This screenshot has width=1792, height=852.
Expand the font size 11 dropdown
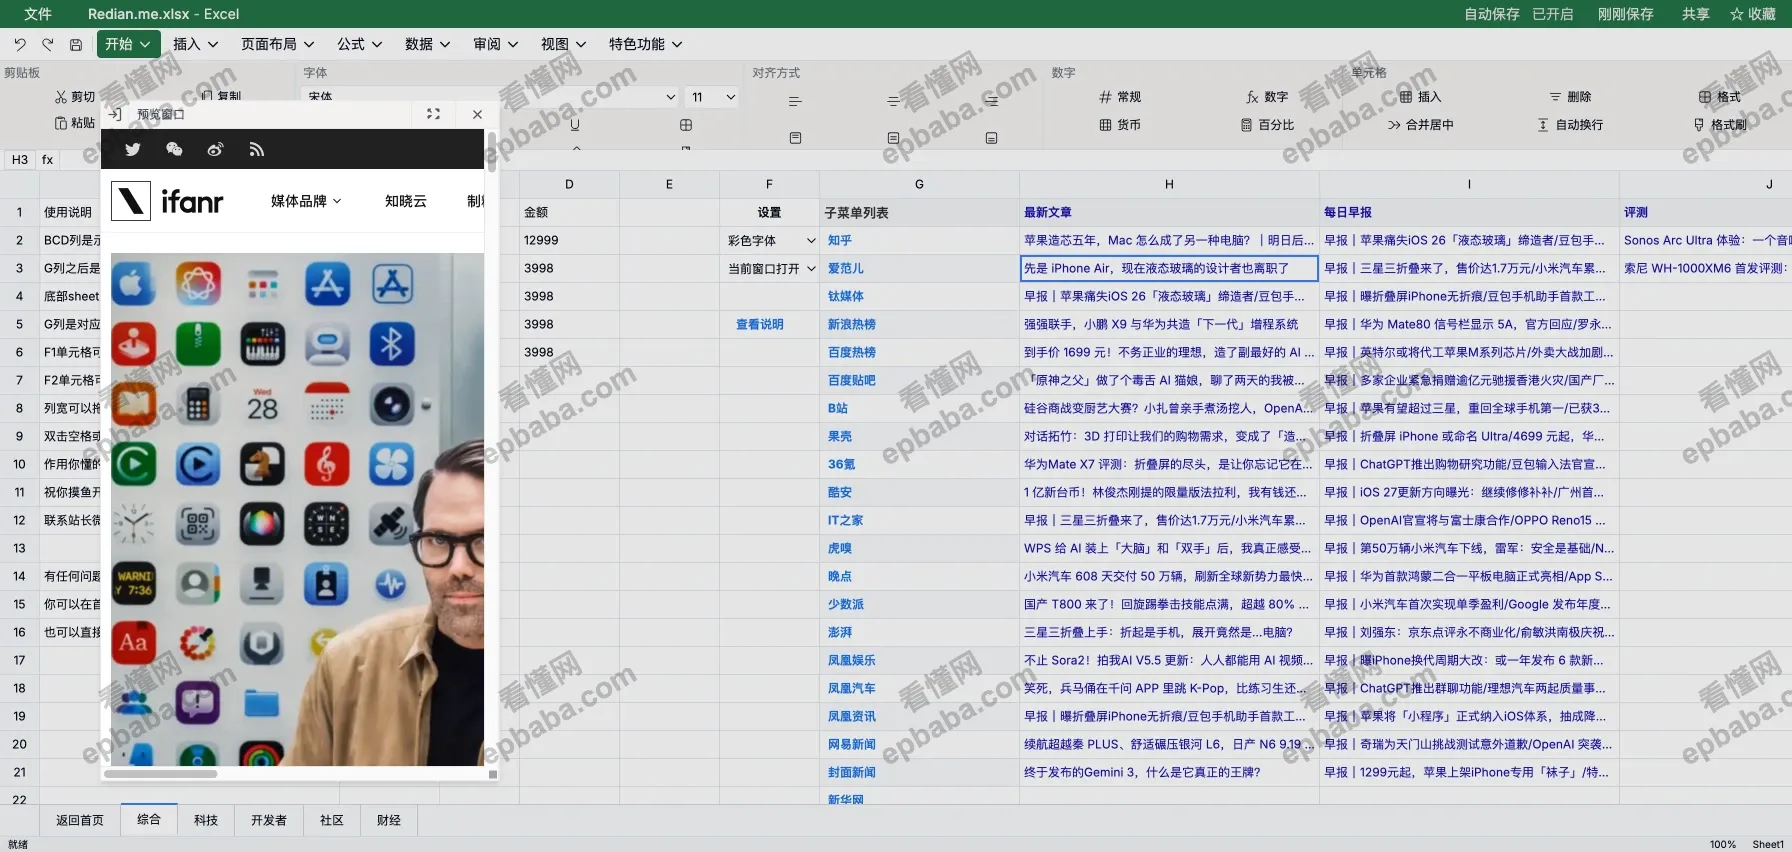point(731,97)
